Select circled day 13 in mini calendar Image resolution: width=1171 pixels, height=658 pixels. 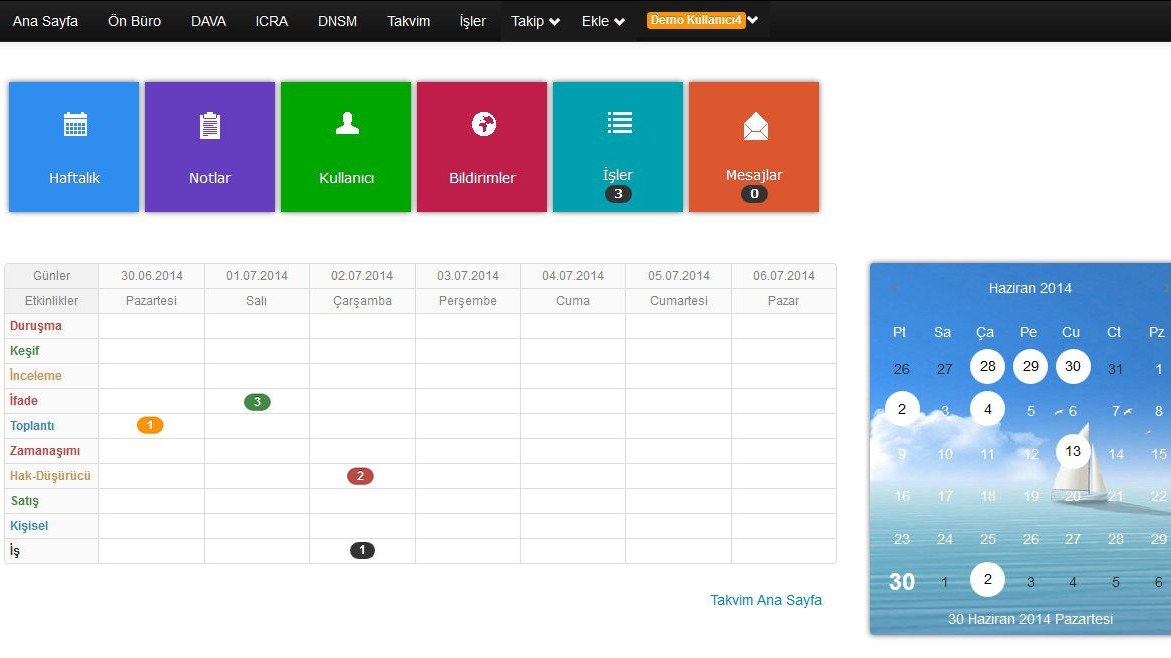[x=1073, y=451]
